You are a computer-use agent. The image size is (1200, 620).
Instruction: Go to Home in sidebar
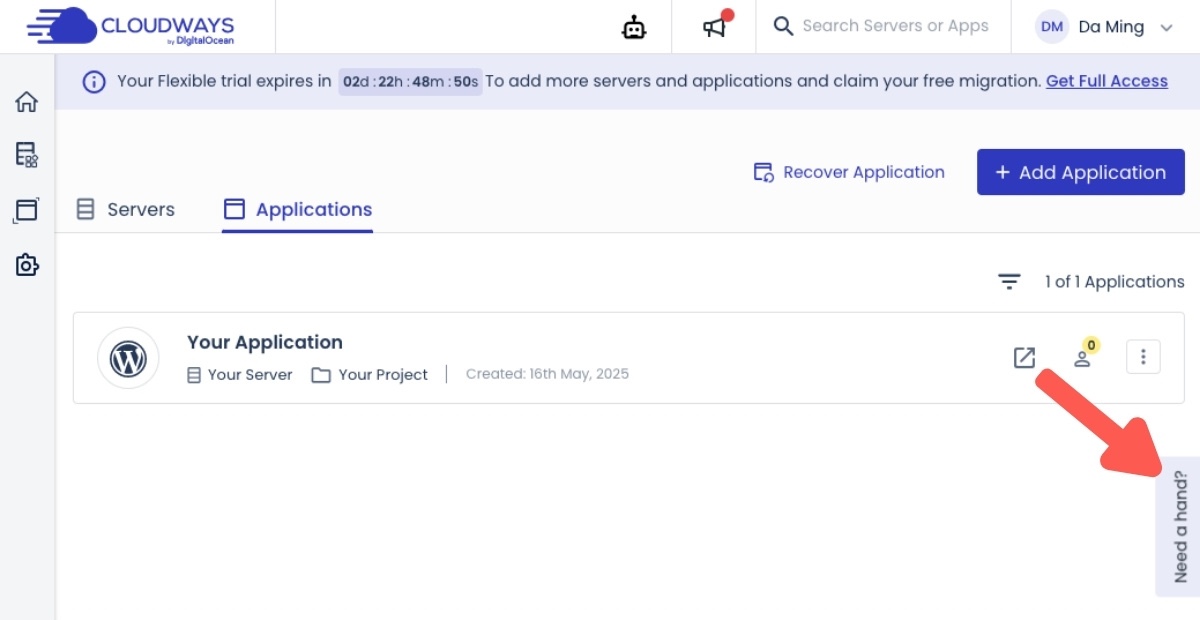[x=27, y=102]
